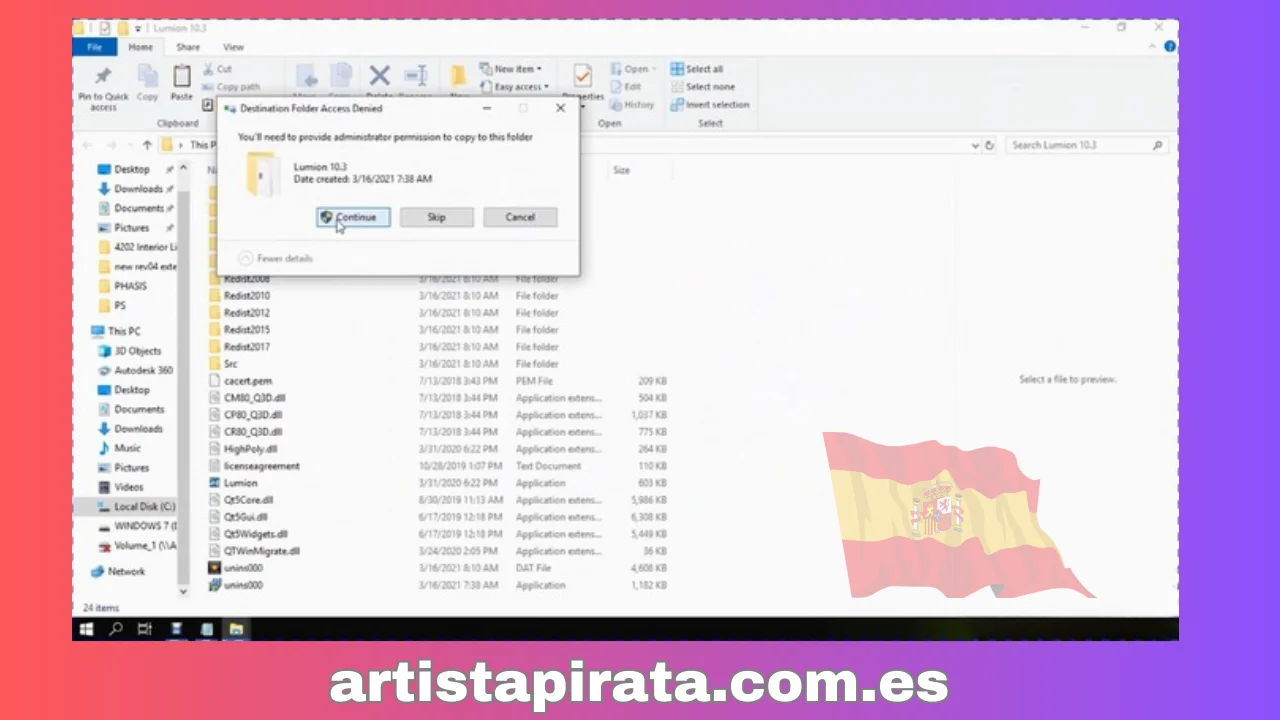Viewport: 1280px width, 720px height.
Task: Select the Qt5Core.dll file
Action: tap(248, 500)
